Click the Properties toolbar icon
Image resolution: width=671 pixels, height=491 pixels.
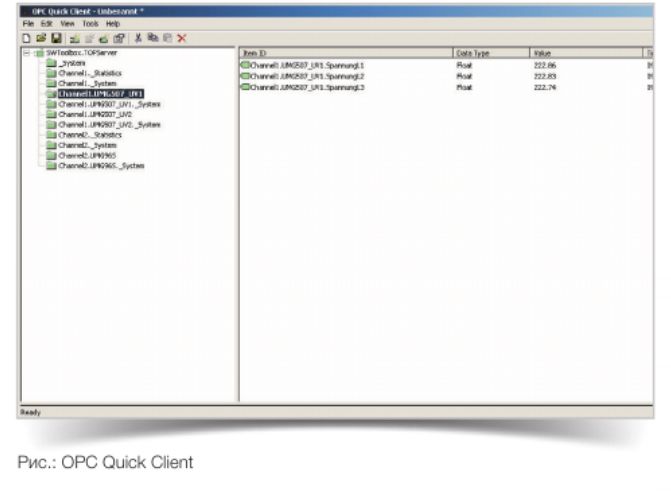tap(120, 37)
